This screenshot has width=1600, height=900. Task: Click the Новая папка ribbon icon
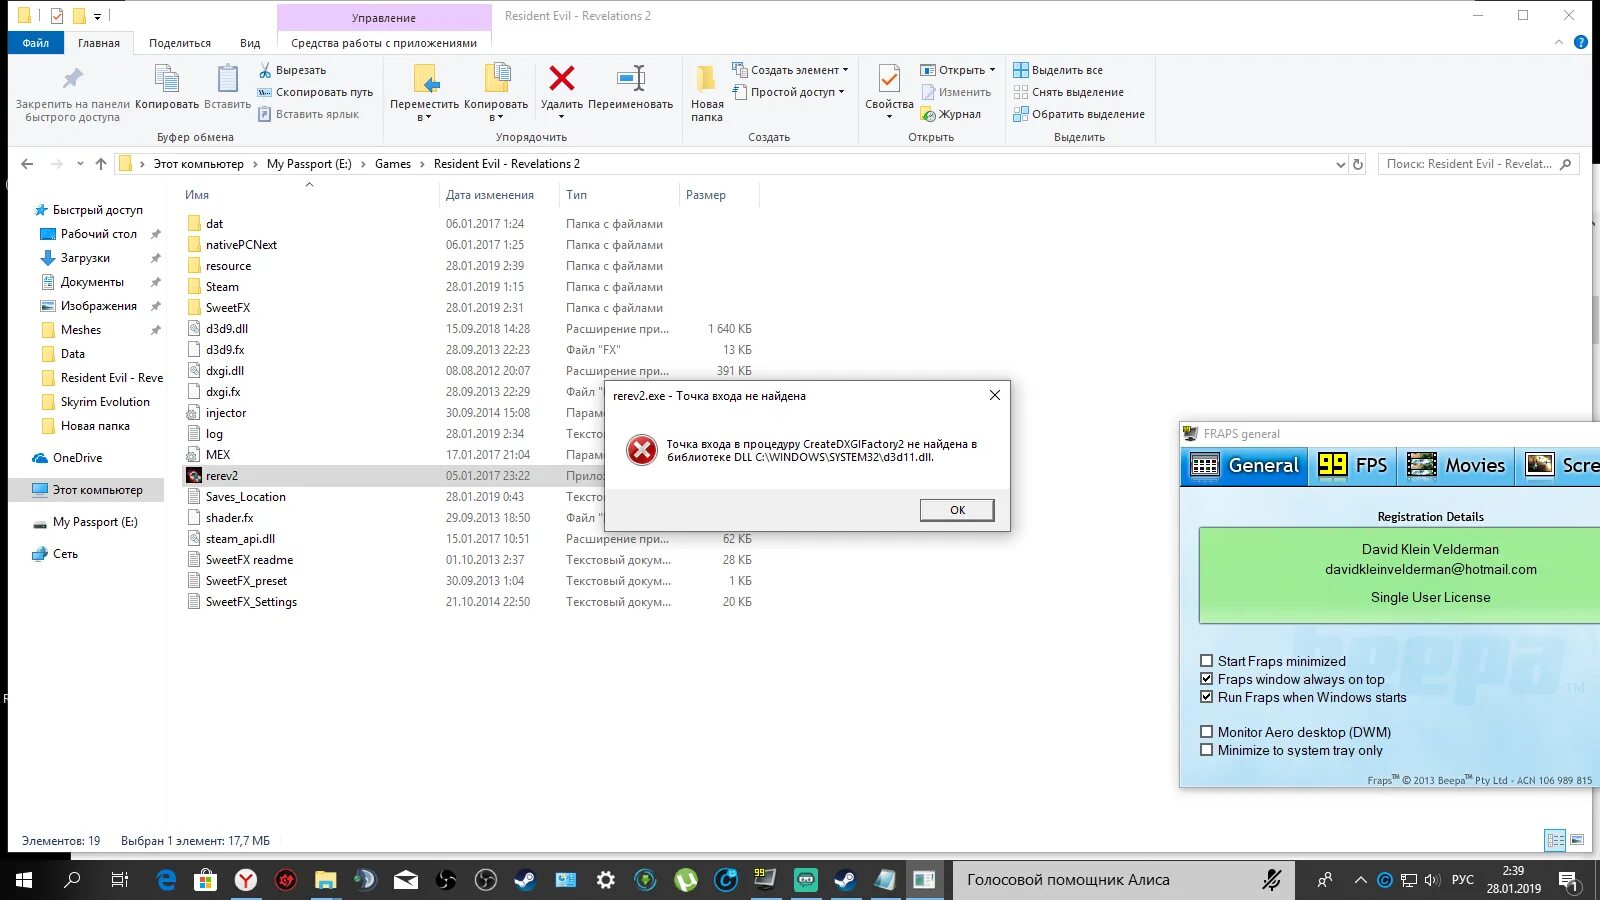706,78
